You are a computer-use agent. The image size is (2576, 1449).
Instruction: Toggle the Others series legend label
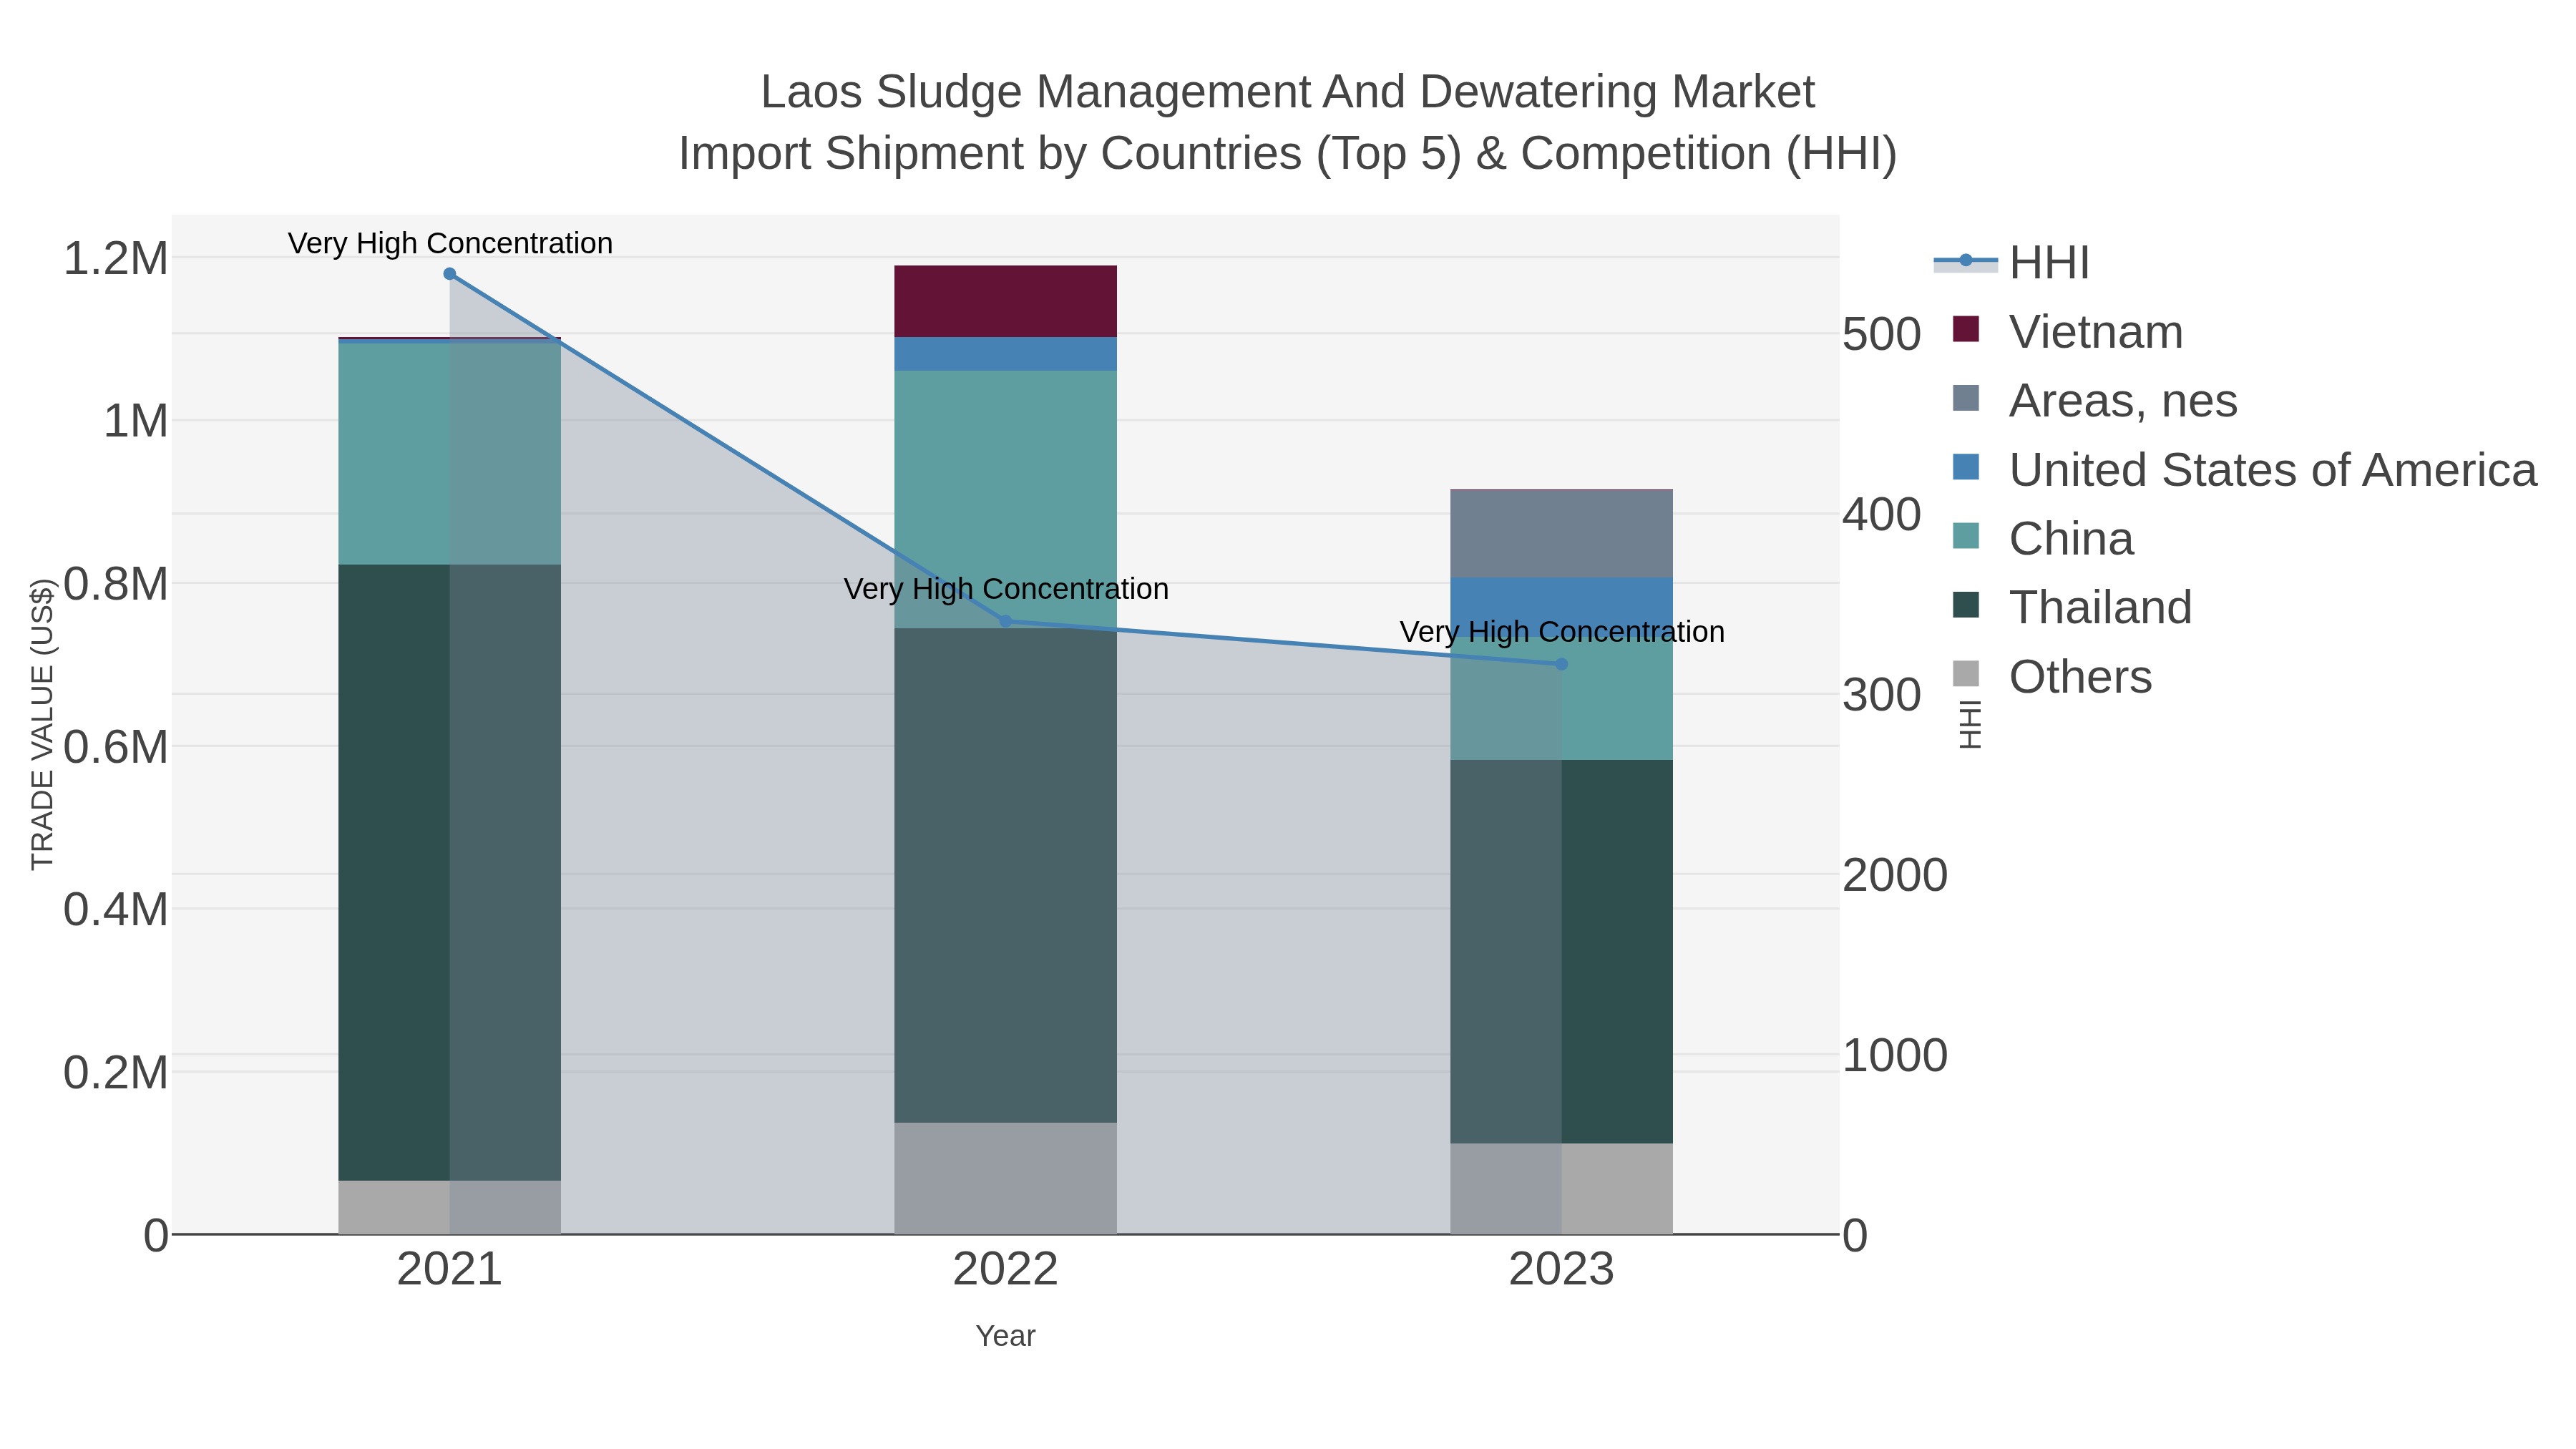pyautogui.click(x=2080, y=677)
